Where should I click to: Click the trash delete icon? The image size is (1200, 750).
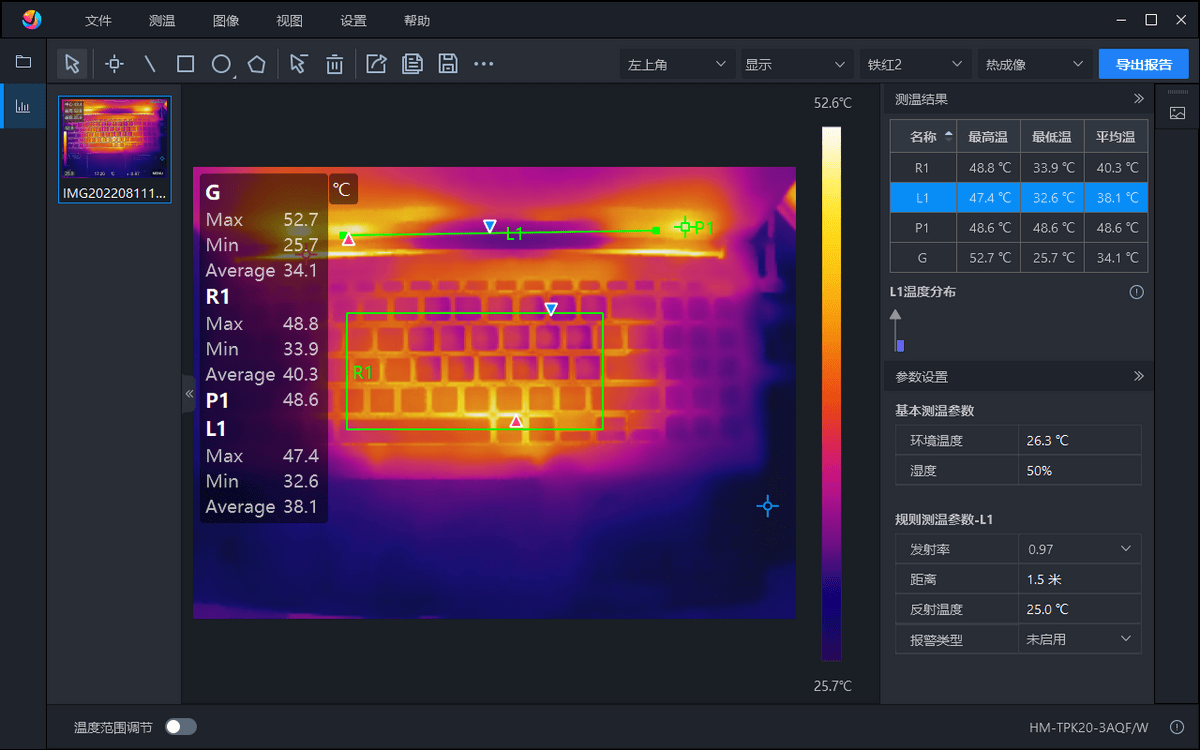335,64
